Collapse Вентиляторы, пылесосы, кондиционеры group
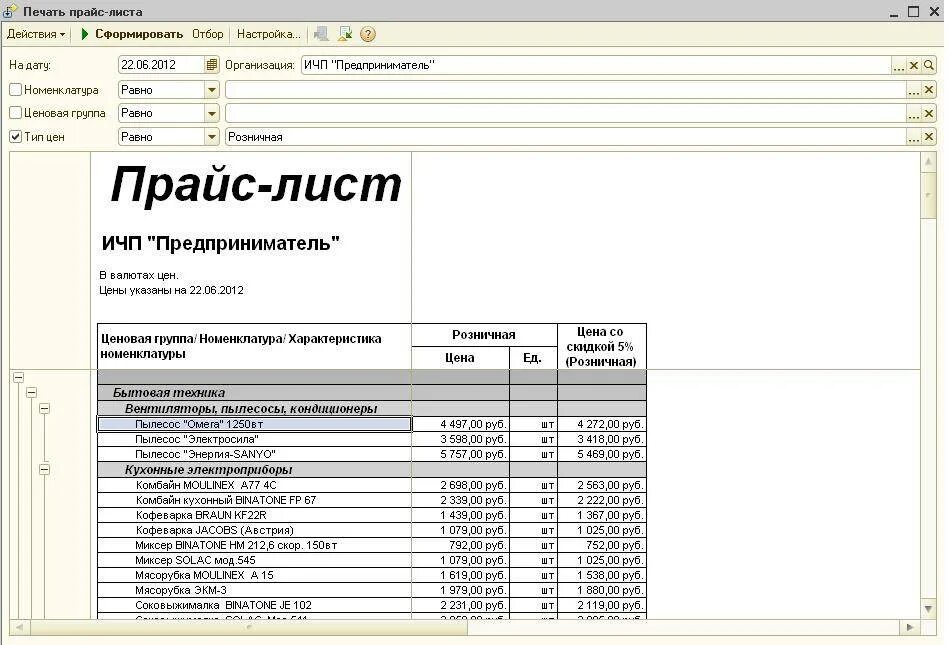This screenshot has width=948, height=645. [x=44, y=409]
